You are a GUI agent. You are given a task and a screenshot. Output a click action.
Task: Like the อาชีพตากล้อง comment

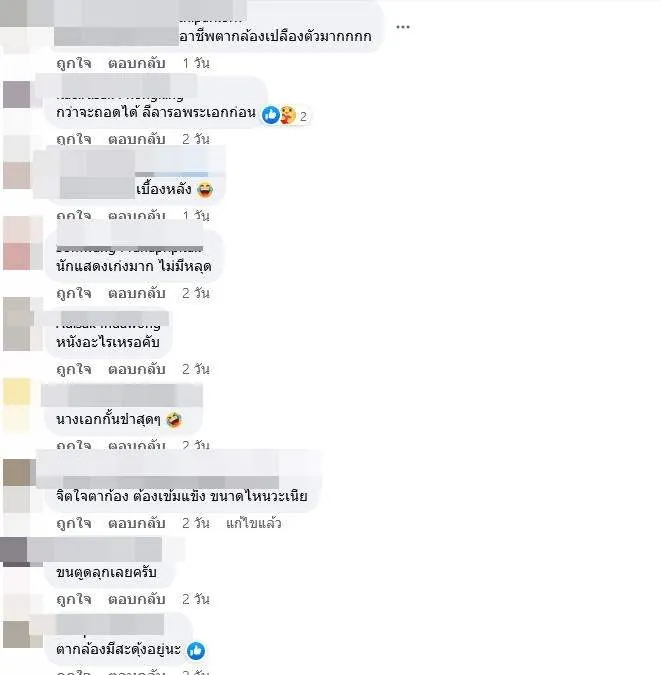point(74,63)
